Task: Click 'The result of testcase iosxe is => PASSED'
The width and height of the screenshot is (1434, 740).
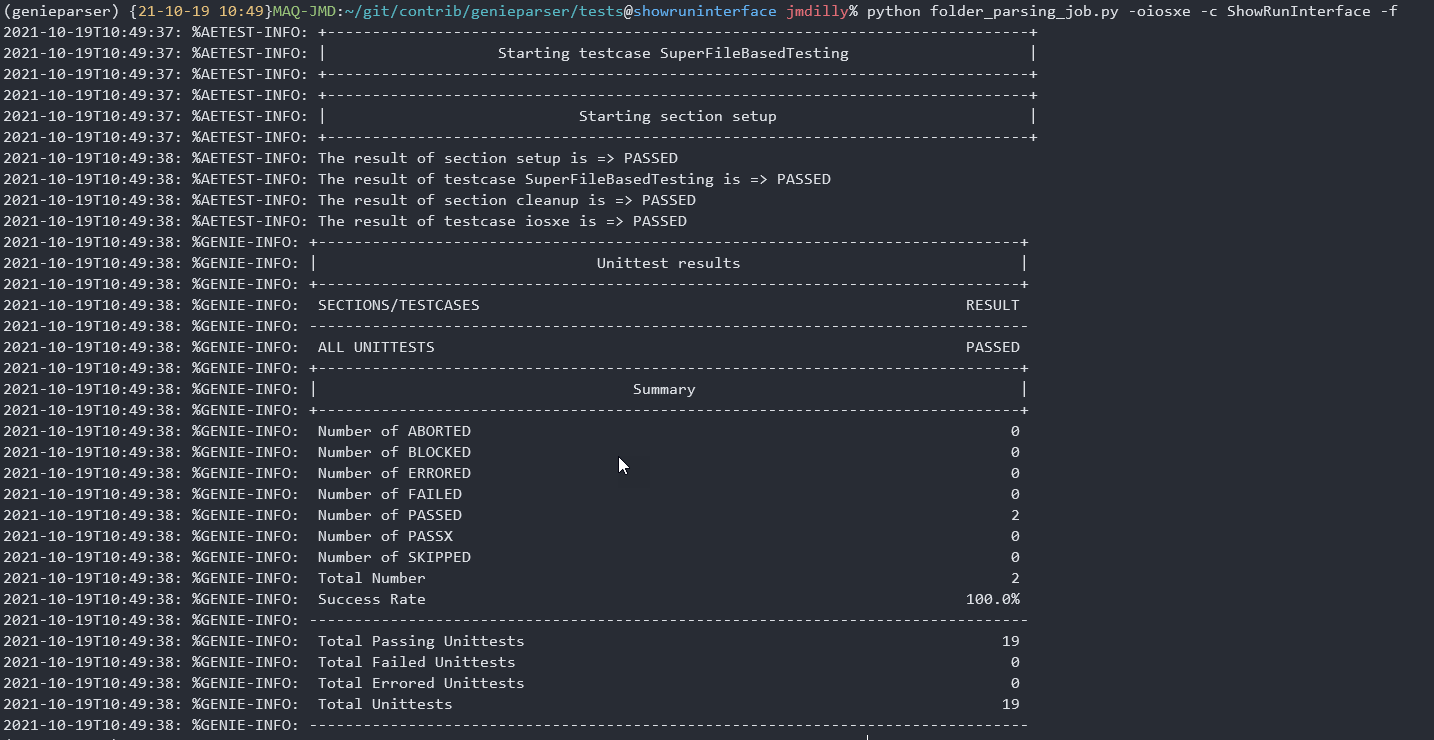Action: [x=502, y=221]
